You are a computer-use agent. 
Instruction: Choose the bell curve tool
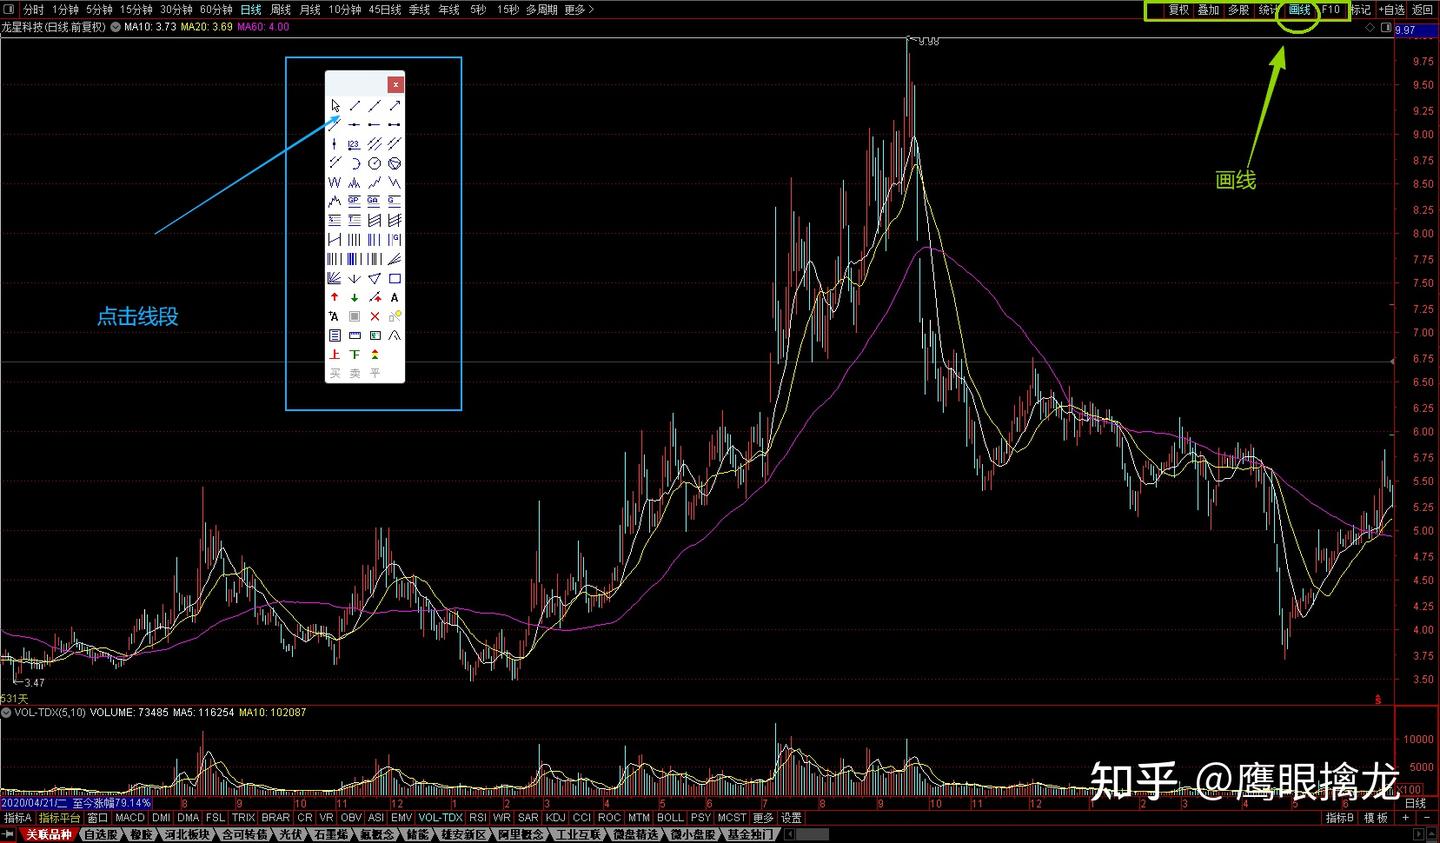click(x=395, y=335)
